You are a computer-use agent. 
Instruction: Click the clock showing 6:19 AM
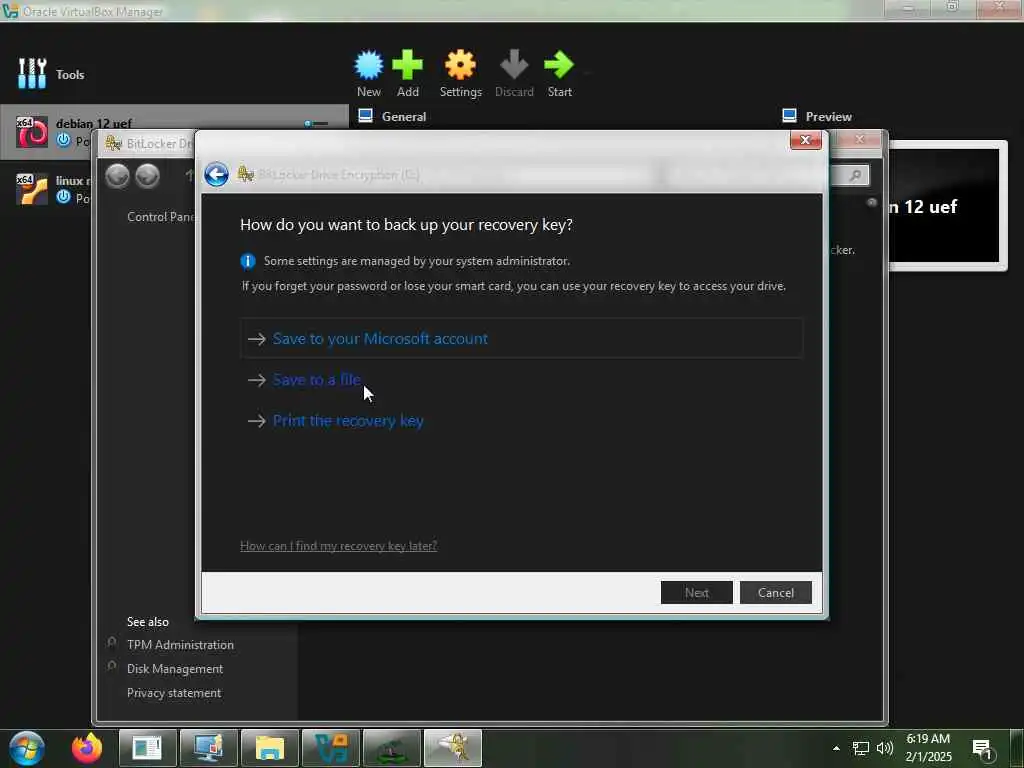click(928, 739)
